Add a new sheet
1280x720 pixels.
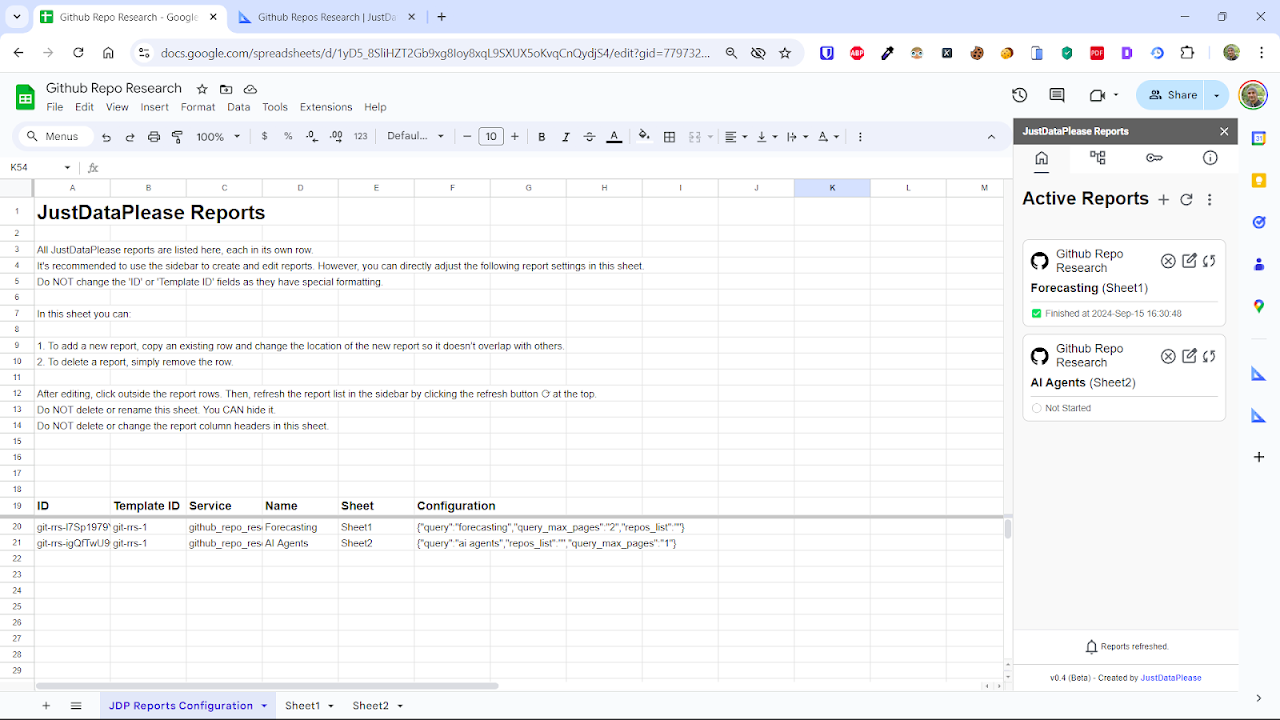[x=46, y=706]
